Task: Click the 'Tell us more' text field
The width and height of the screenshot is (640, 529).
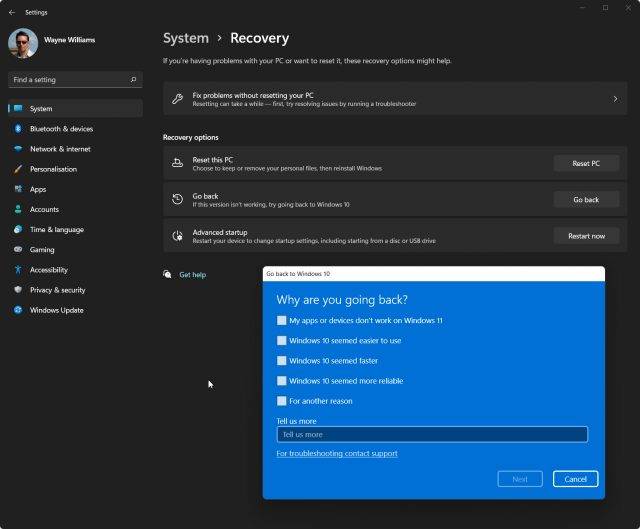Action: [432, 435]
